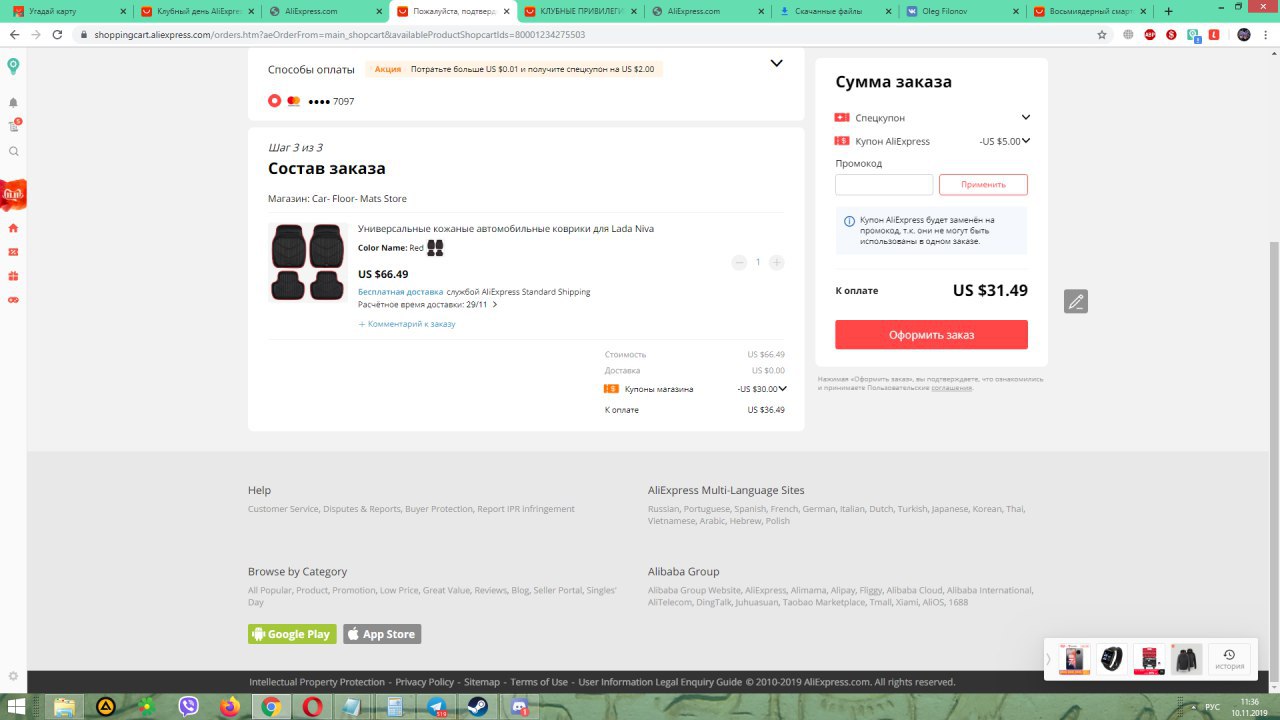
Task: Open the Lada Niva floor mats product title
Action: [506, 229]
